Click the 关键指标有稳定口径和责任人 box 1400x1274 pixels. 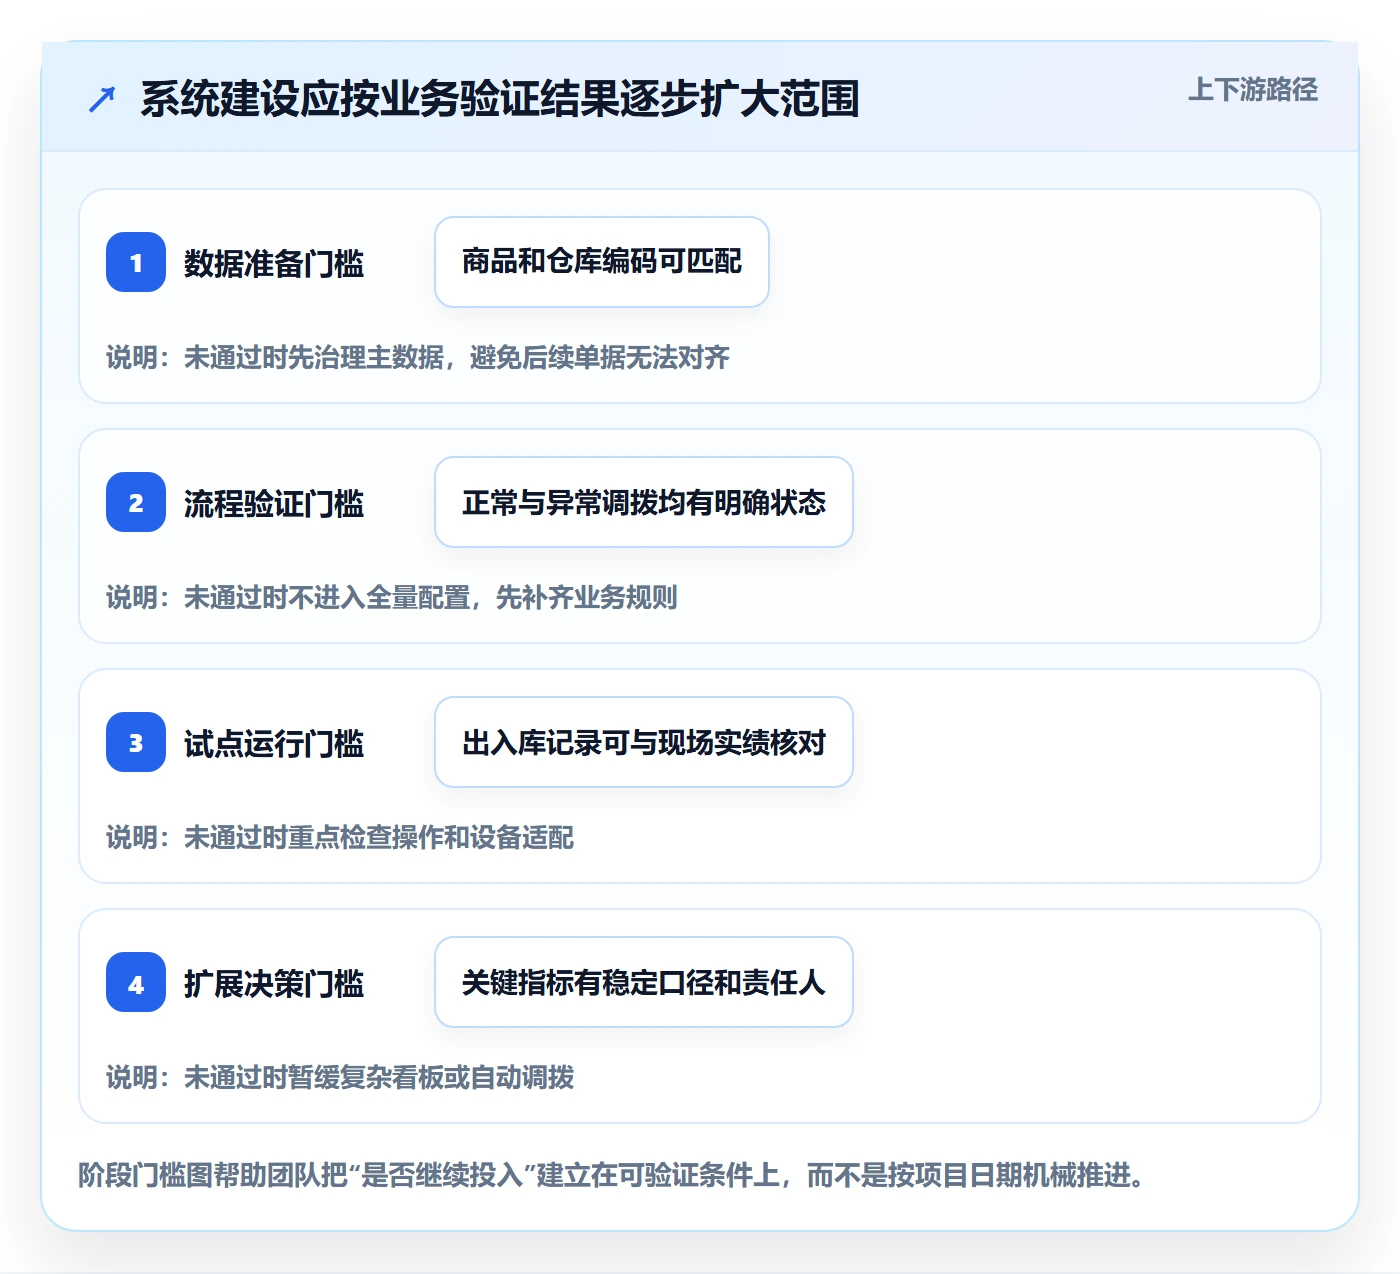tap(644, 982)
